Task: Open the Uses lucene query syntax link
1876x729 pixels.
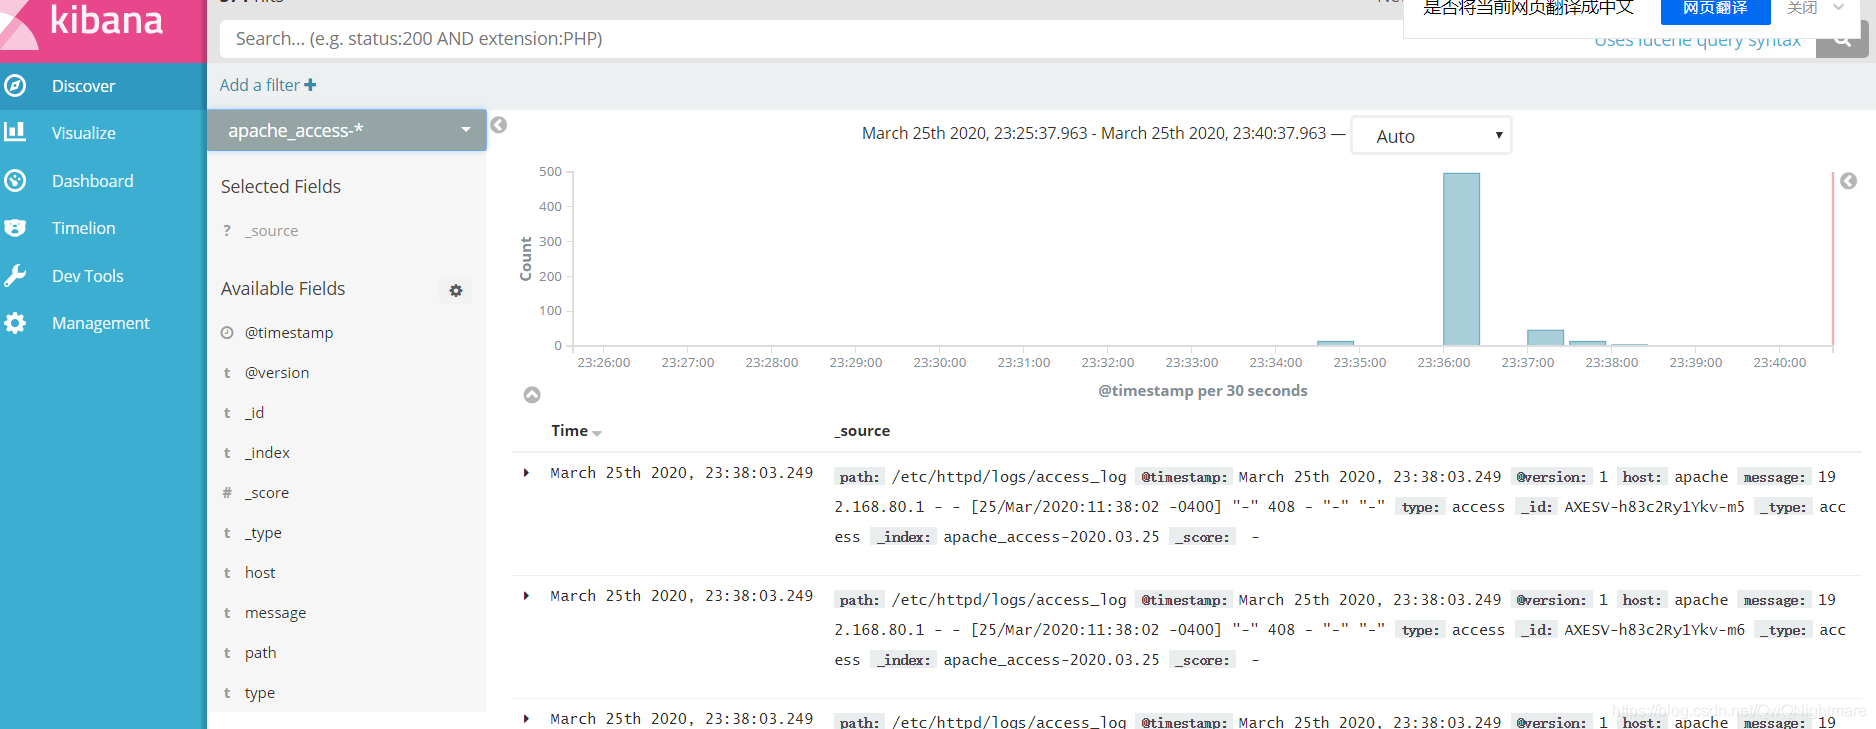Action: pos(1697,40)
